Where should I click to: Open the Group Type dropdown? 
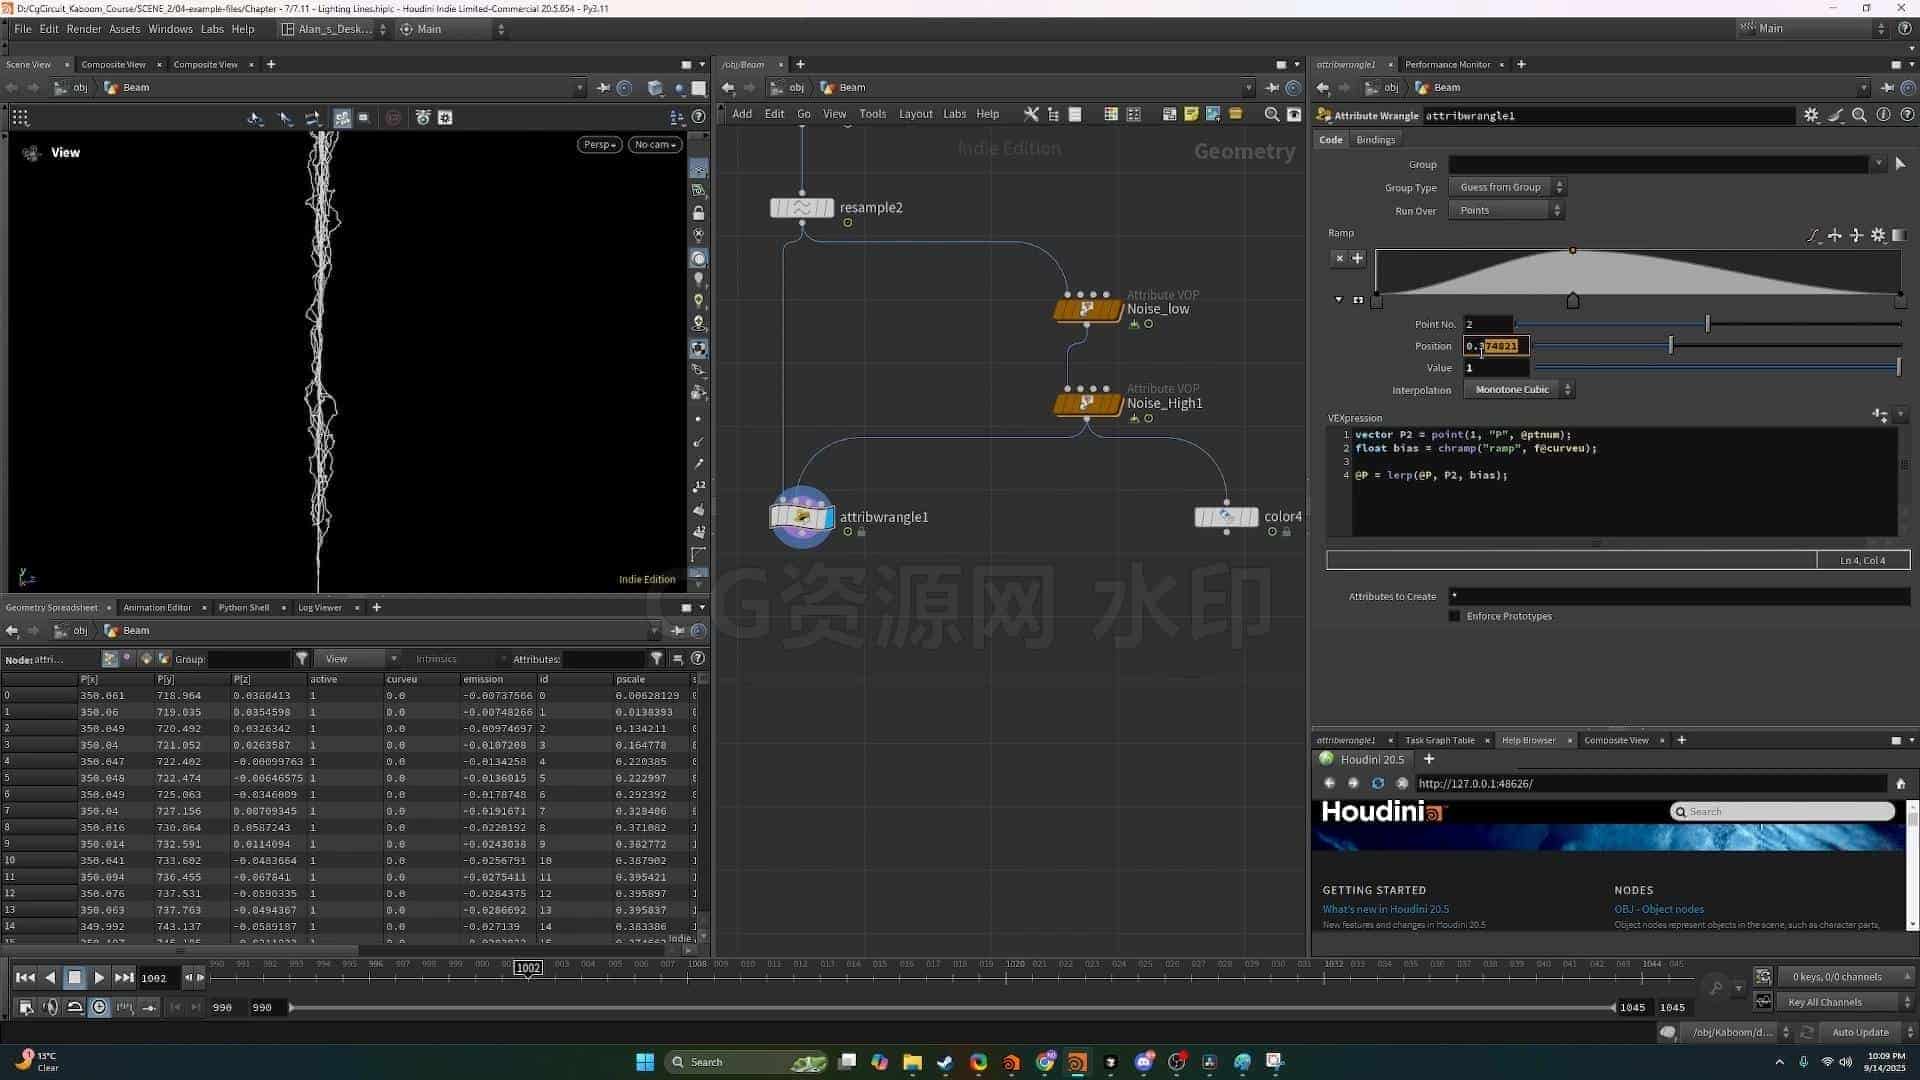point(1506,187)
